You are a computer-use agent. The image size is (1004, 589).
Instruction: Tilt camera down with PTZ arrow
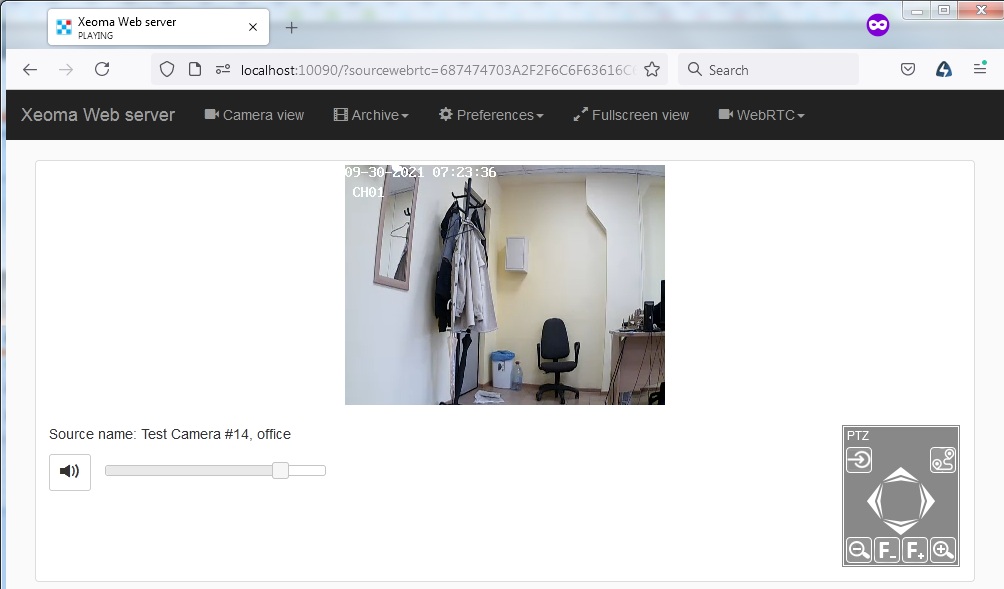(x=901, y=528)
